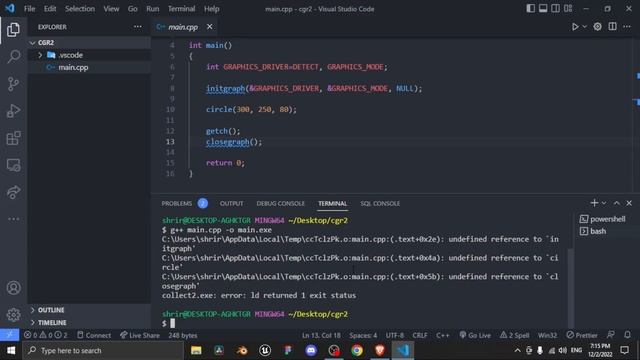640x360 pixels.
Task: Expand the Timeline section
Action: [89, 322]
